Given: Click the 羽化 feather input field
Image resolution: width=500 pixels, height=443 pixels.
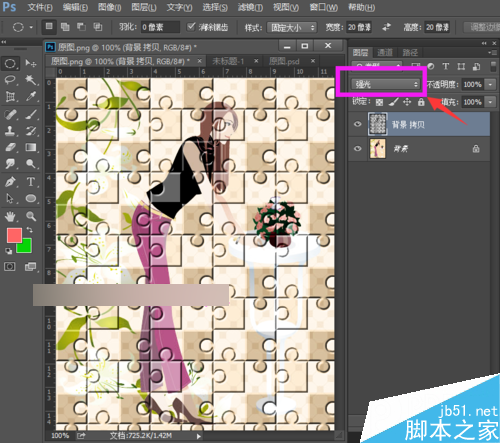Looking at the screenshot, I should pos(160,27).
